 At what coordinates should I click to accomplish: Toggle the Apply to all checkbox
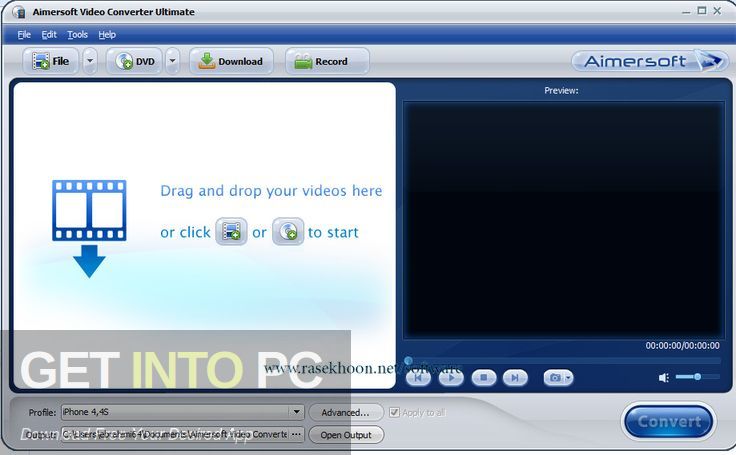point(394,412)
